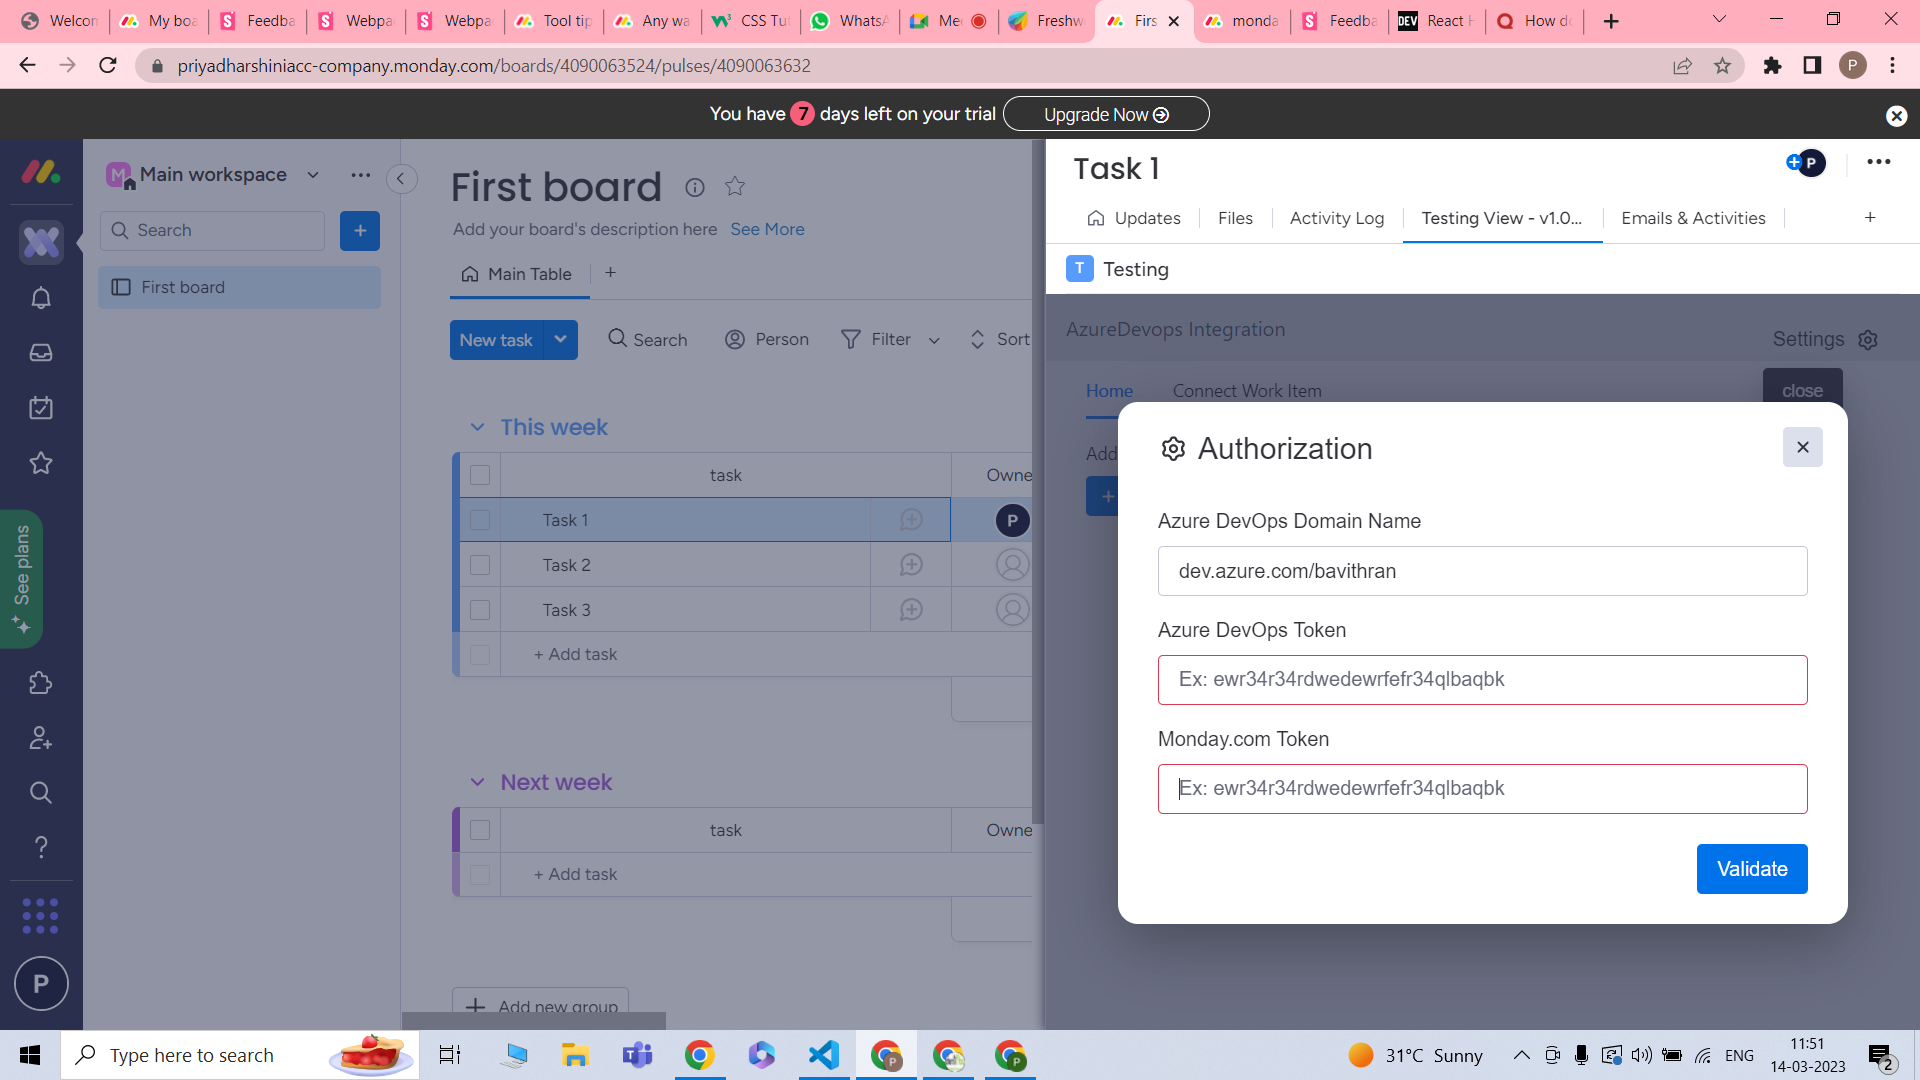The image size is (1920, 1080).
Task: Assign owner avatar for Task 2
Action: click(1012, 565)
